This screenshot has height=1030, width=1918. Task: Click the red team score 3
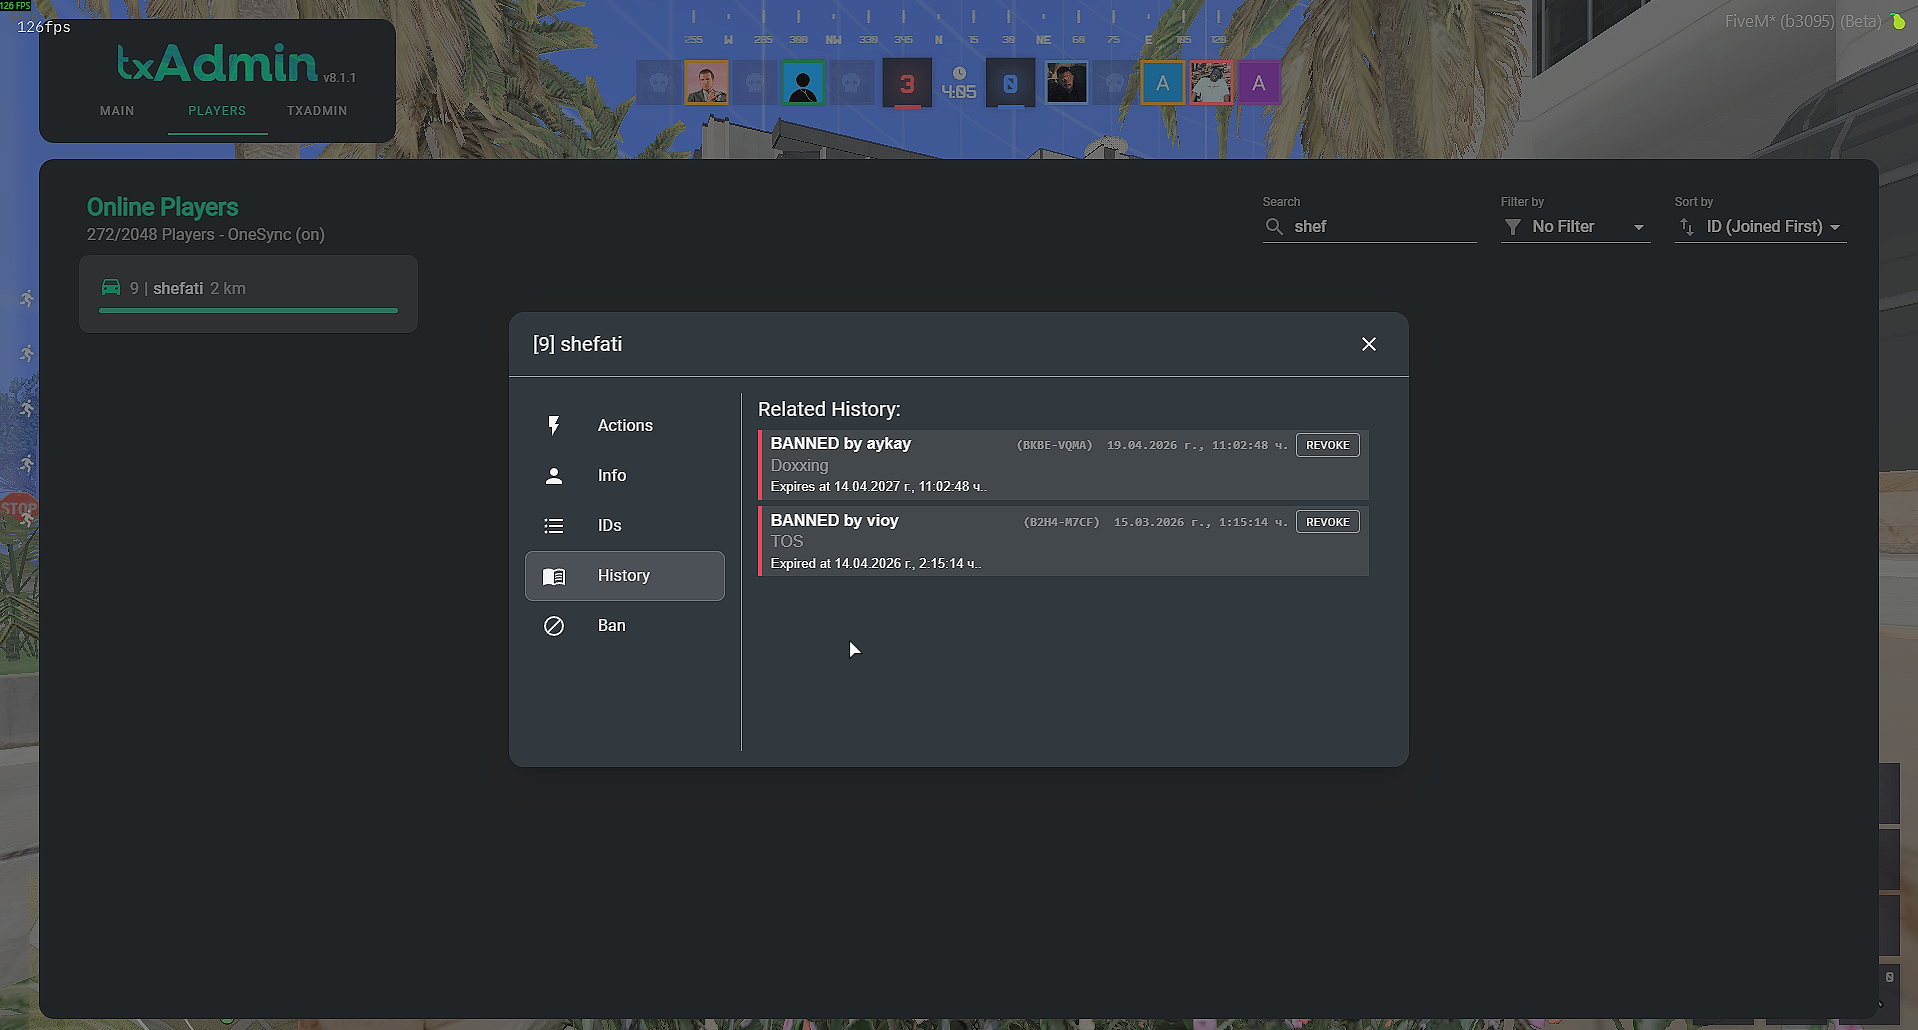click(x=907, y=84)
